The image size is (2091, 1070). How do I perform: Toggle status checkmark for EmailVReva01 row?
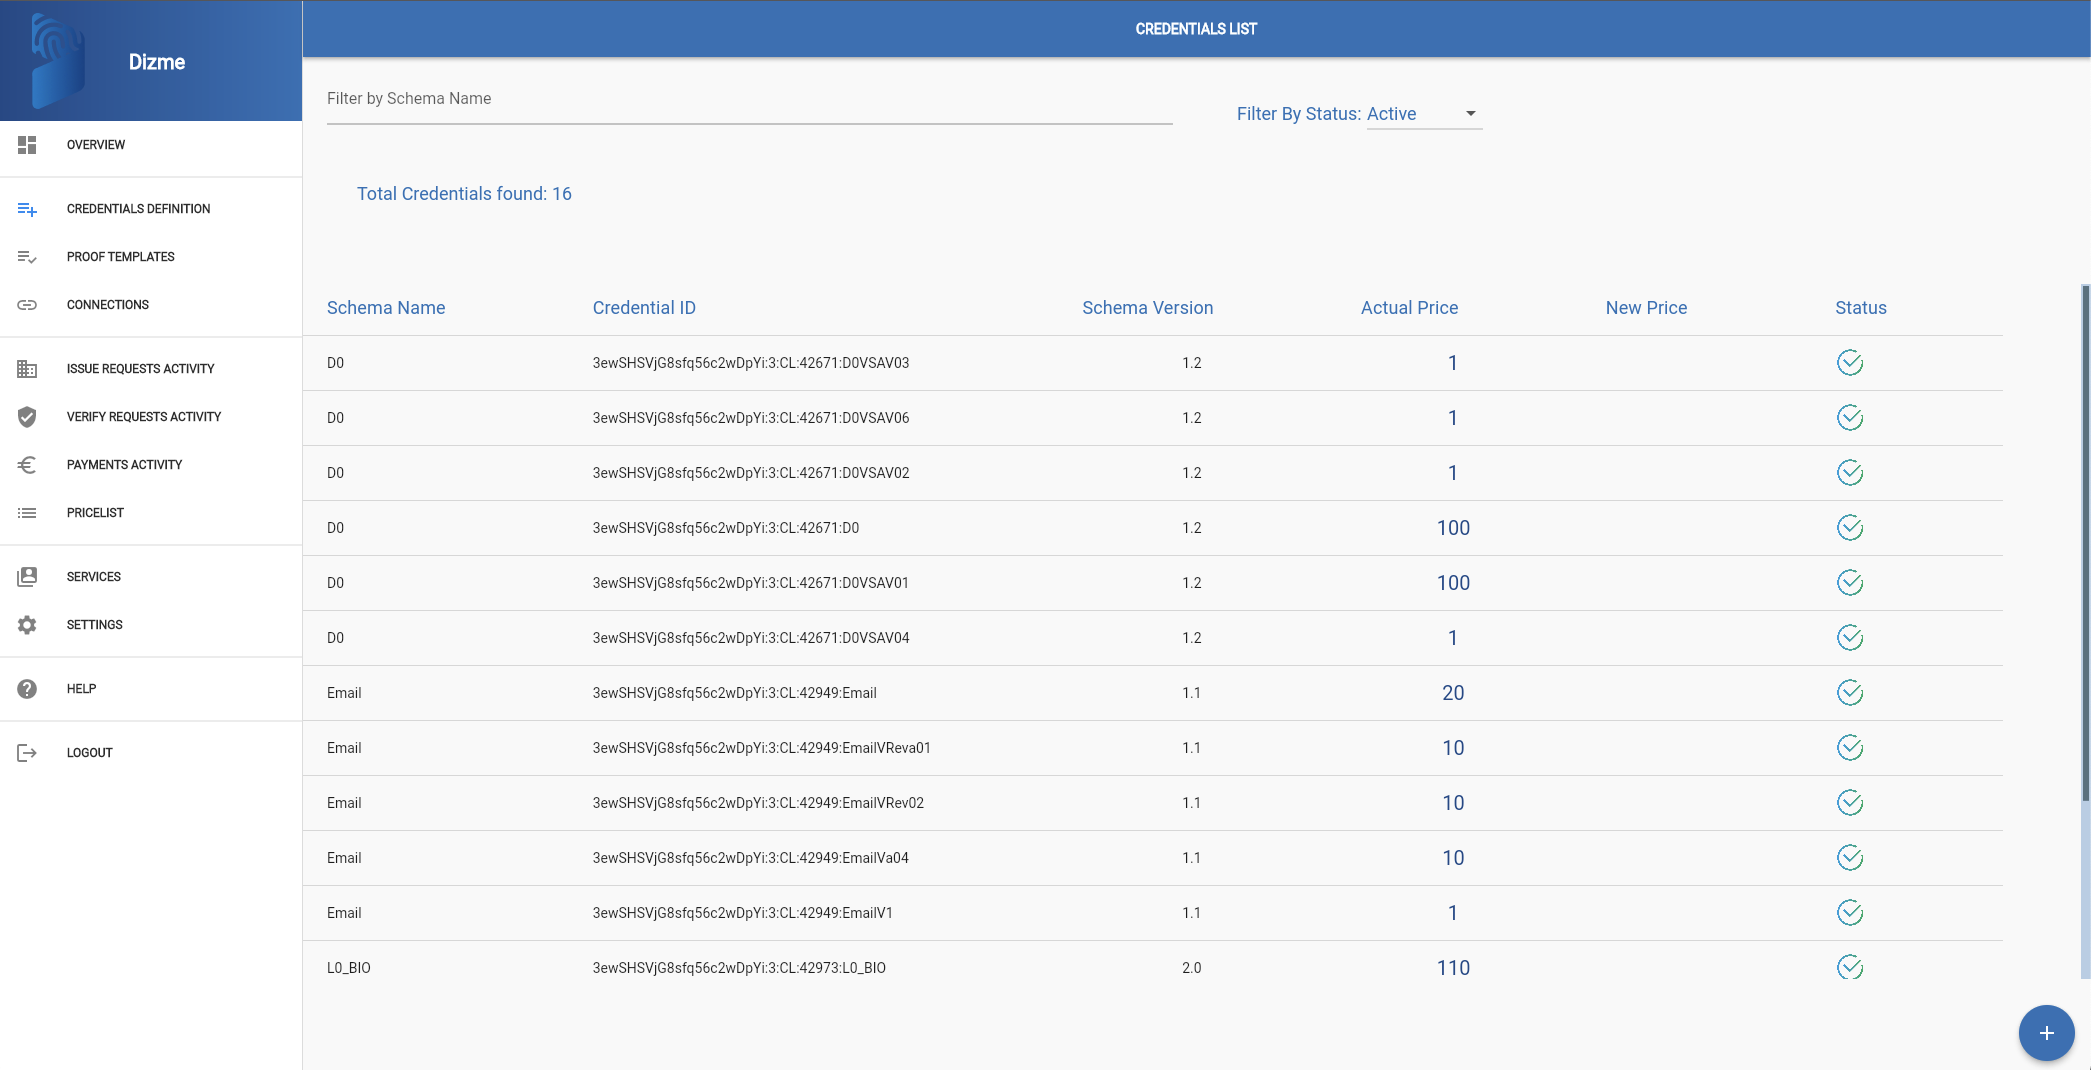pos(1850,748)
